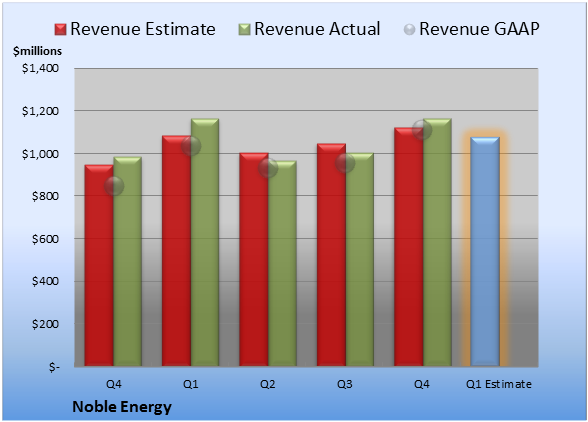Select the 'Revenue GAAP' legend label
588x422 pixels.
tap(479, 29)
